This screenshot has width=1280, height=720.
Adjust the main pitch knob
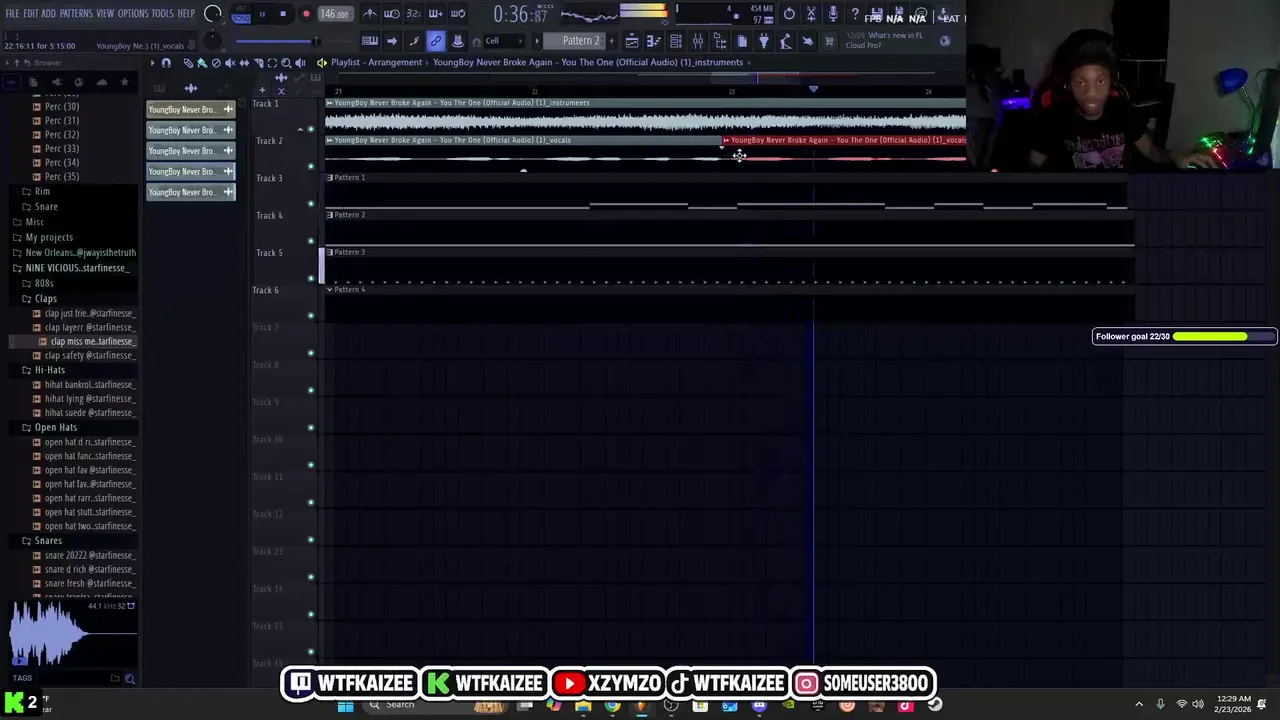click(x=211, y=41)
